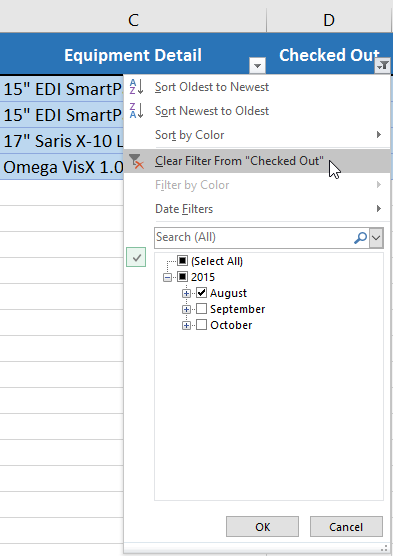This screenshot has width=393, height=556.
Task: Click the OK button
Action: pos(262,527)
